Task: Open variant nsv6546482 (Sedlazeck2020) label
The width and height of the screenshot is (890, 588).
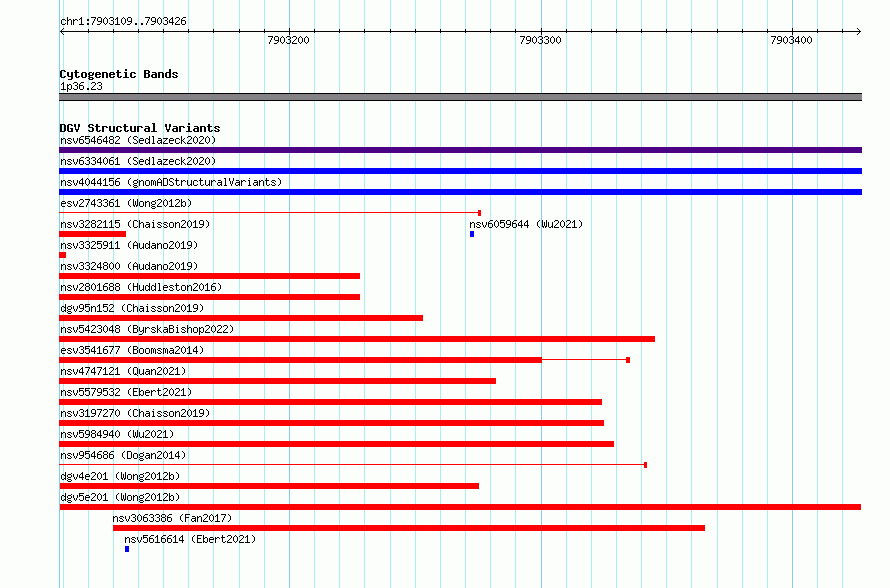Action: tap(138, 140)
